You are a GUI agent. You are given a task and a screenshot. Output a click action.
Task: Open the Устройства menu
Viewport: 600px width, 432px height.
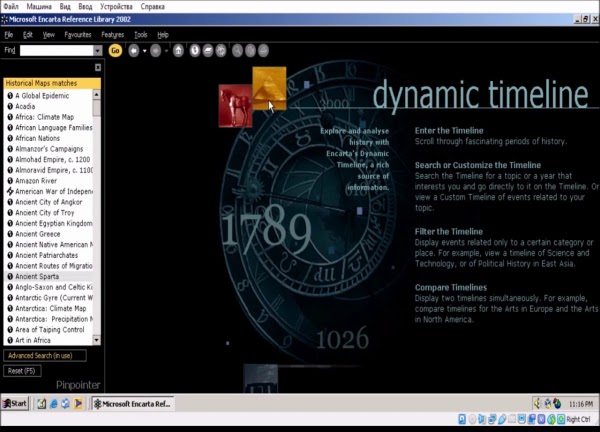click(116, 7)
